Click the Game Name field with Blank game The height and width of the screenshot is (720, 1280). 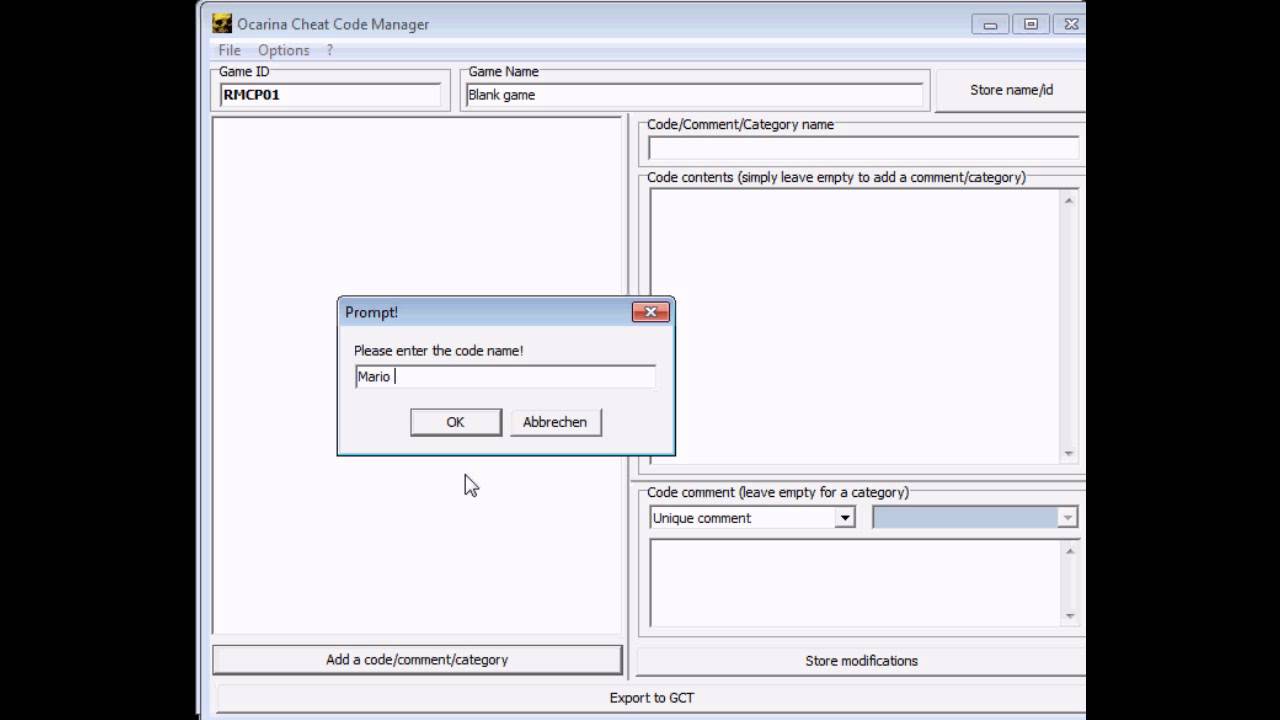pos(694,95)
